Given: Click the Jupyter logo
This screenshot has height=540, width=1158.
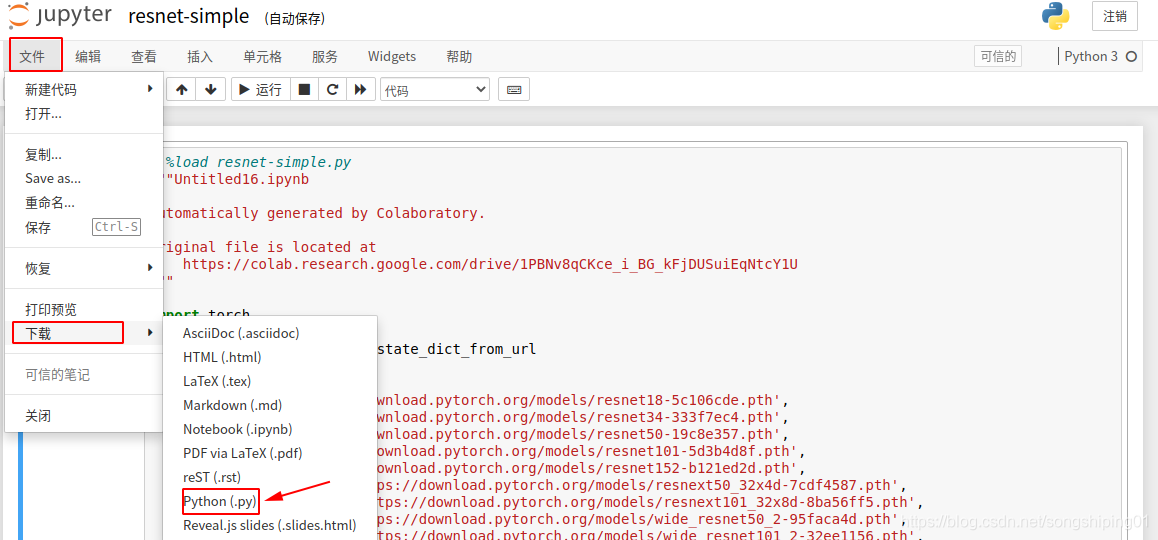Looking at the screenshot, I should [x=59, y=16].
